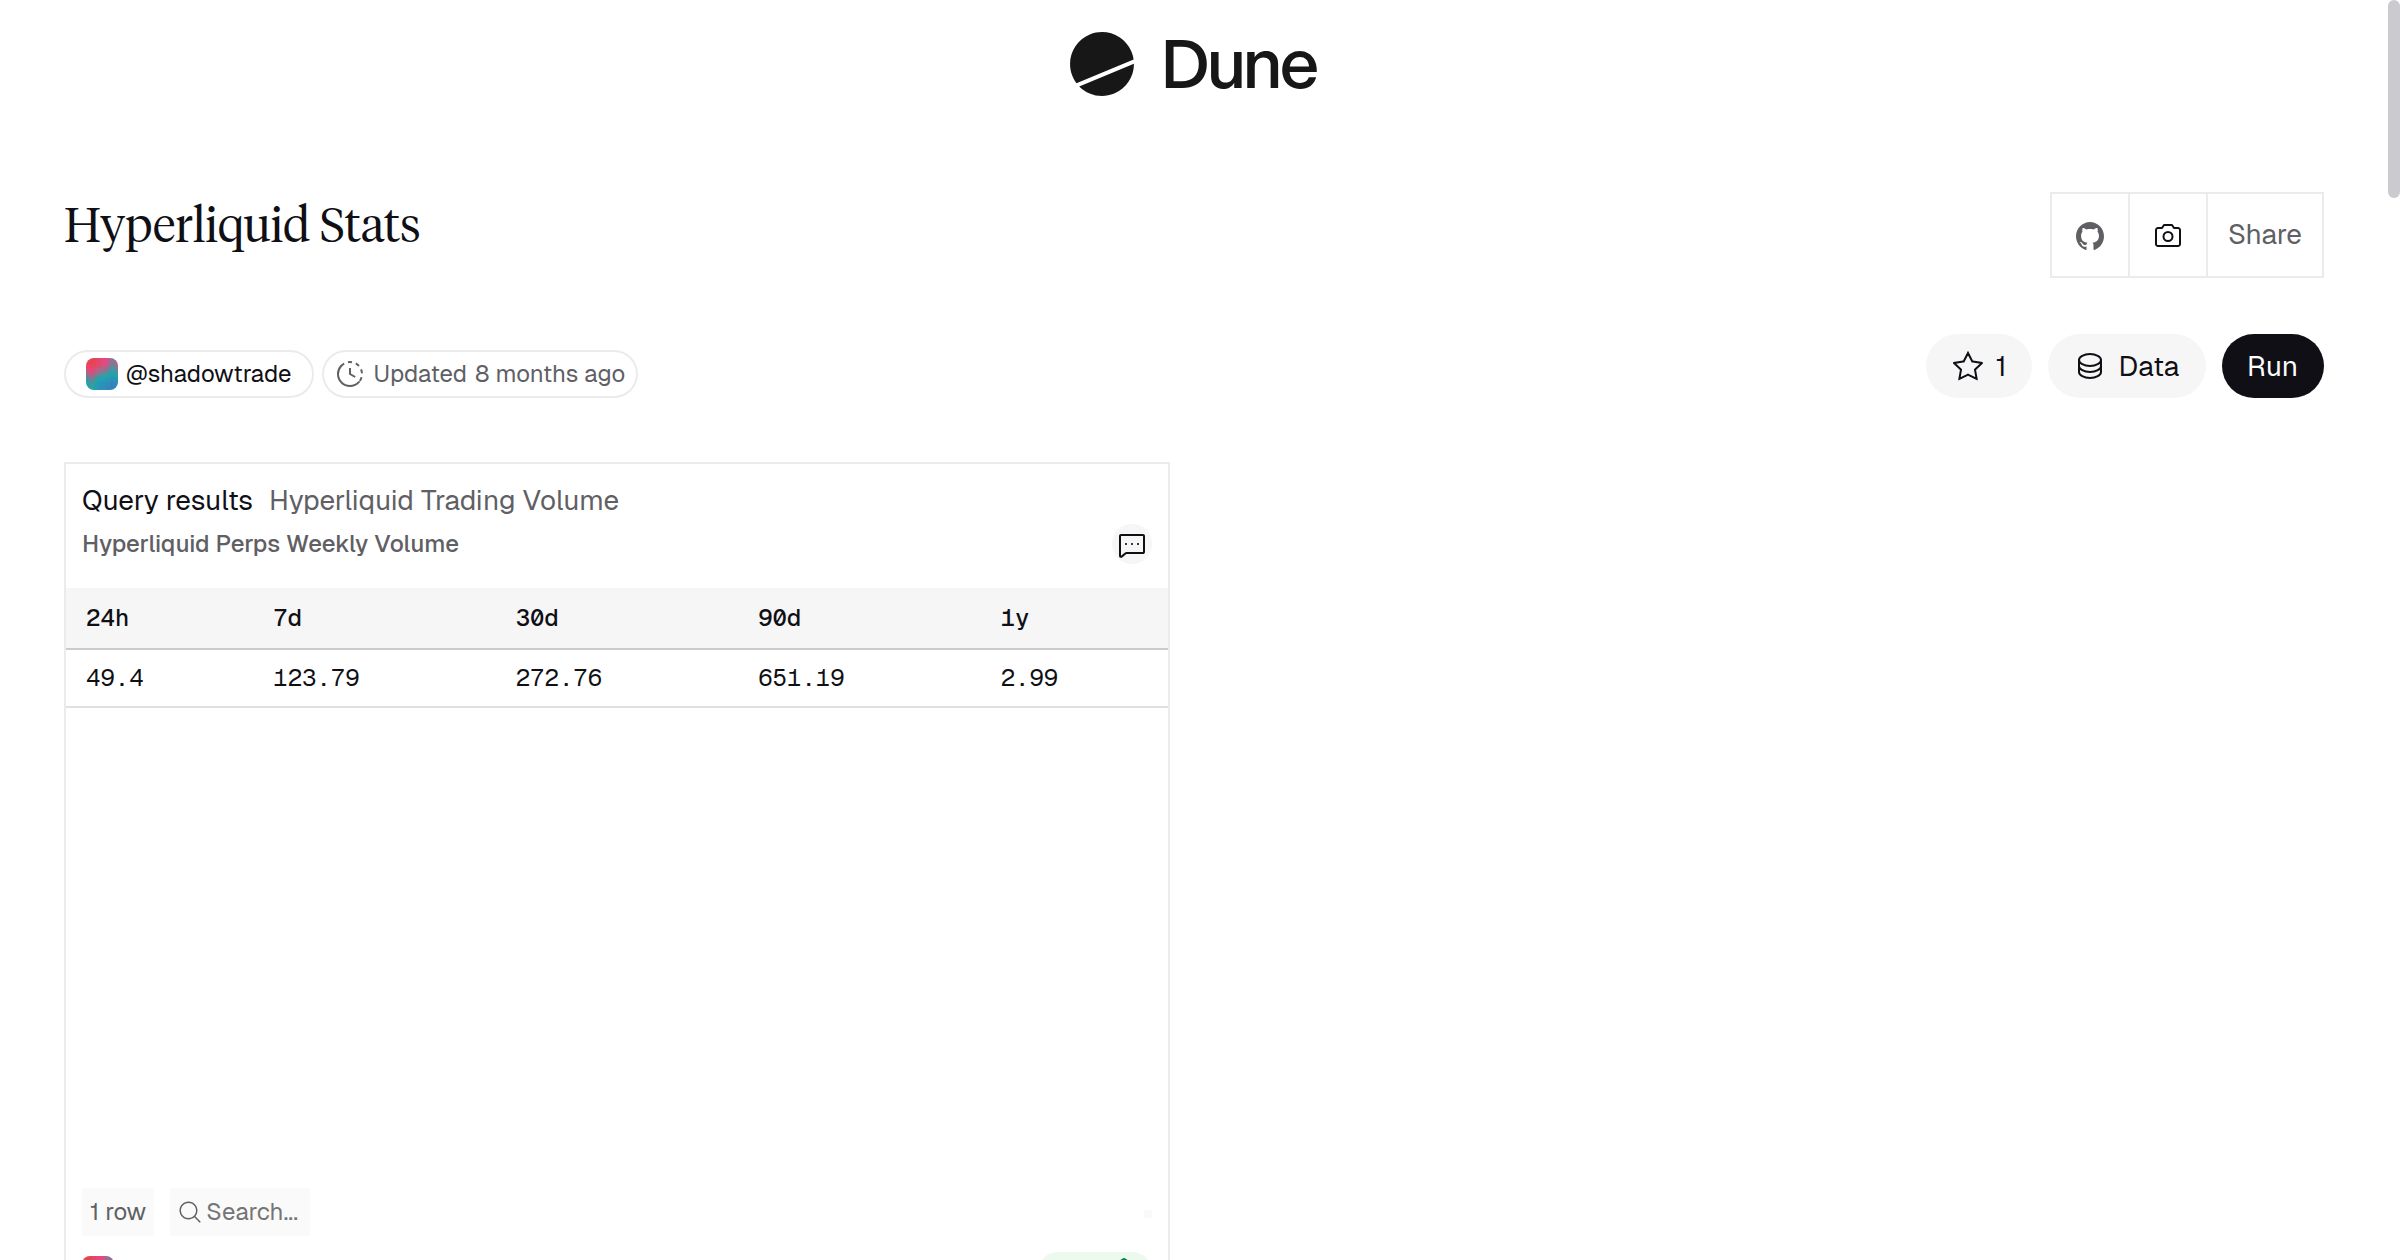Select the Query results header tab
This screenshot has height=1260, width=2400.
(x=167, y=500)
